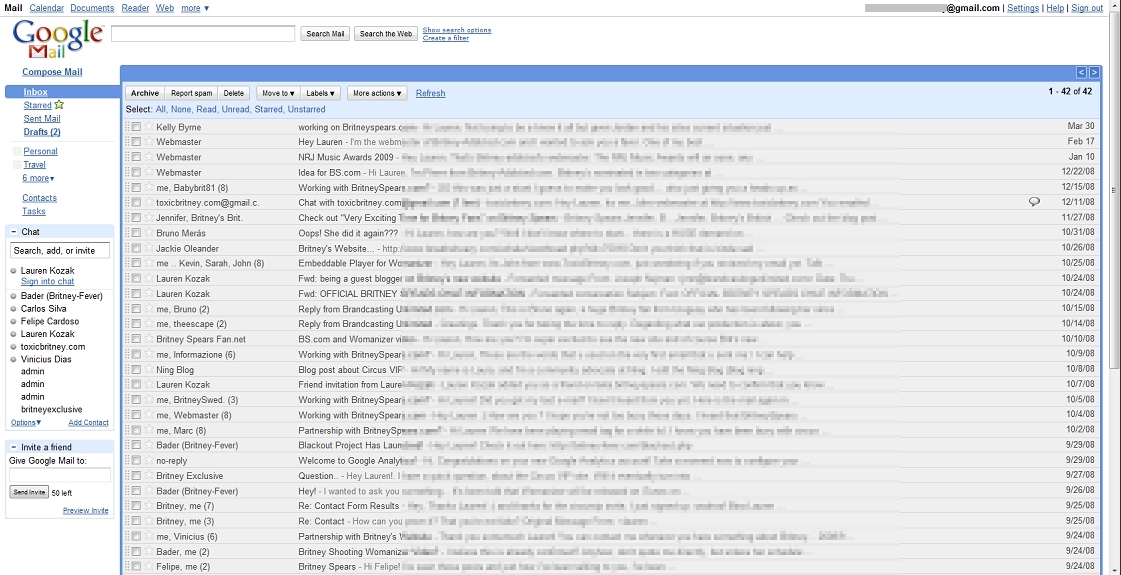Star the Britney Spears Fan.net email
This screenshot has width=1121, height=575.
(149, 339)
